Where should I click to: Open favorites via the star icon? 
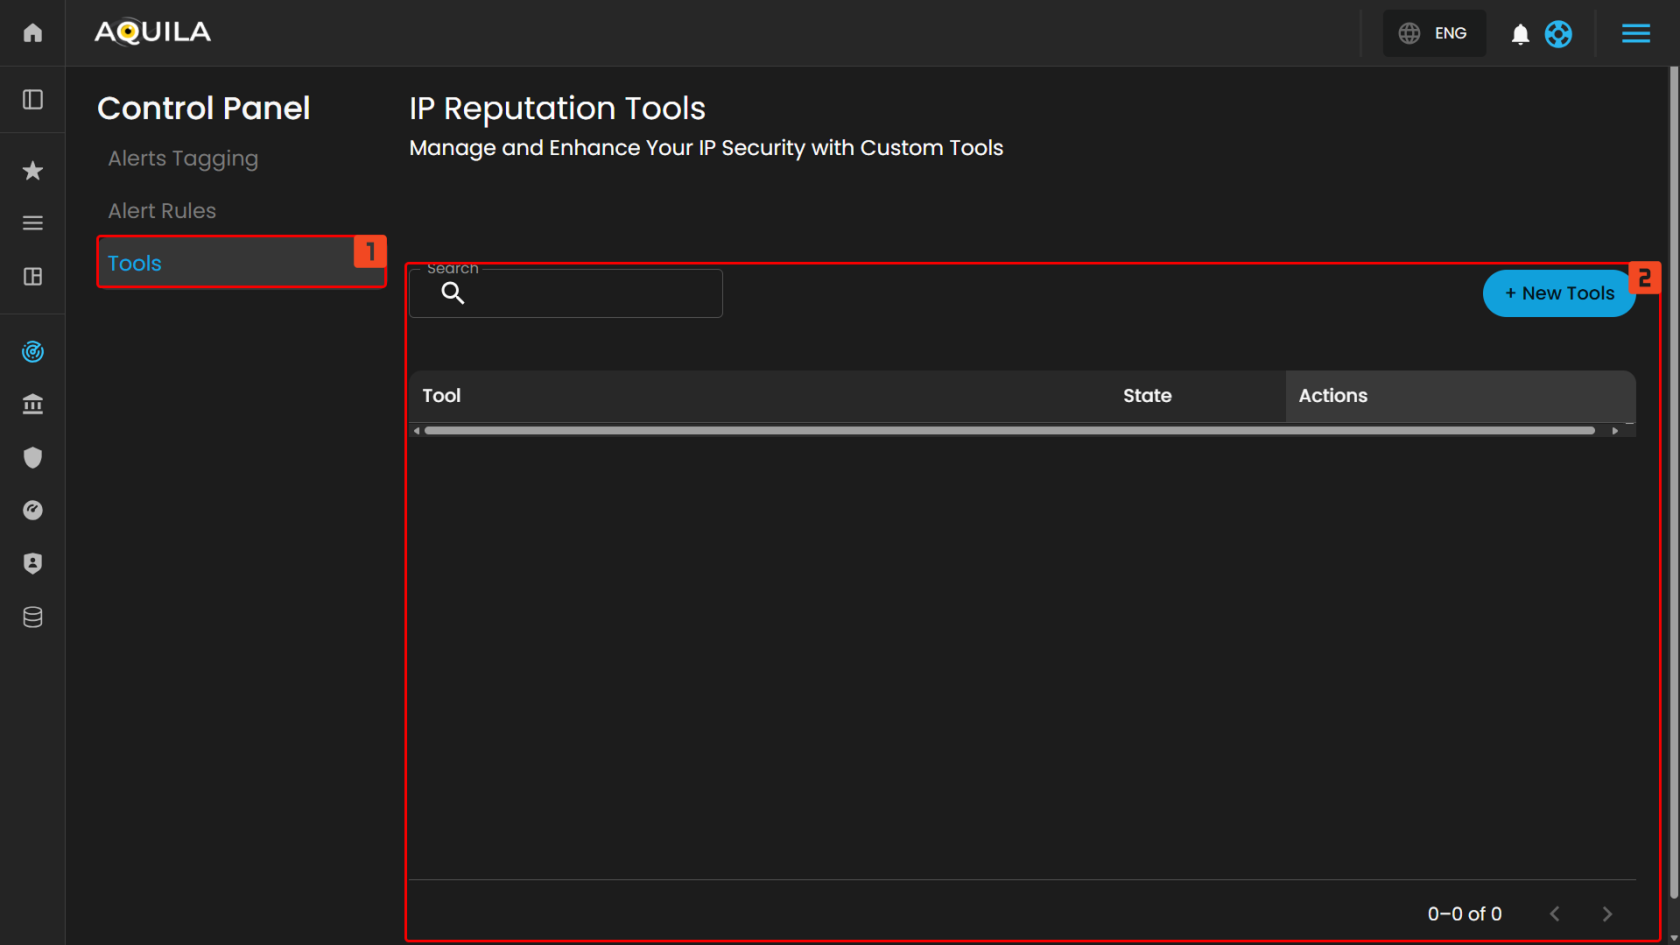(x=33, y=171)
